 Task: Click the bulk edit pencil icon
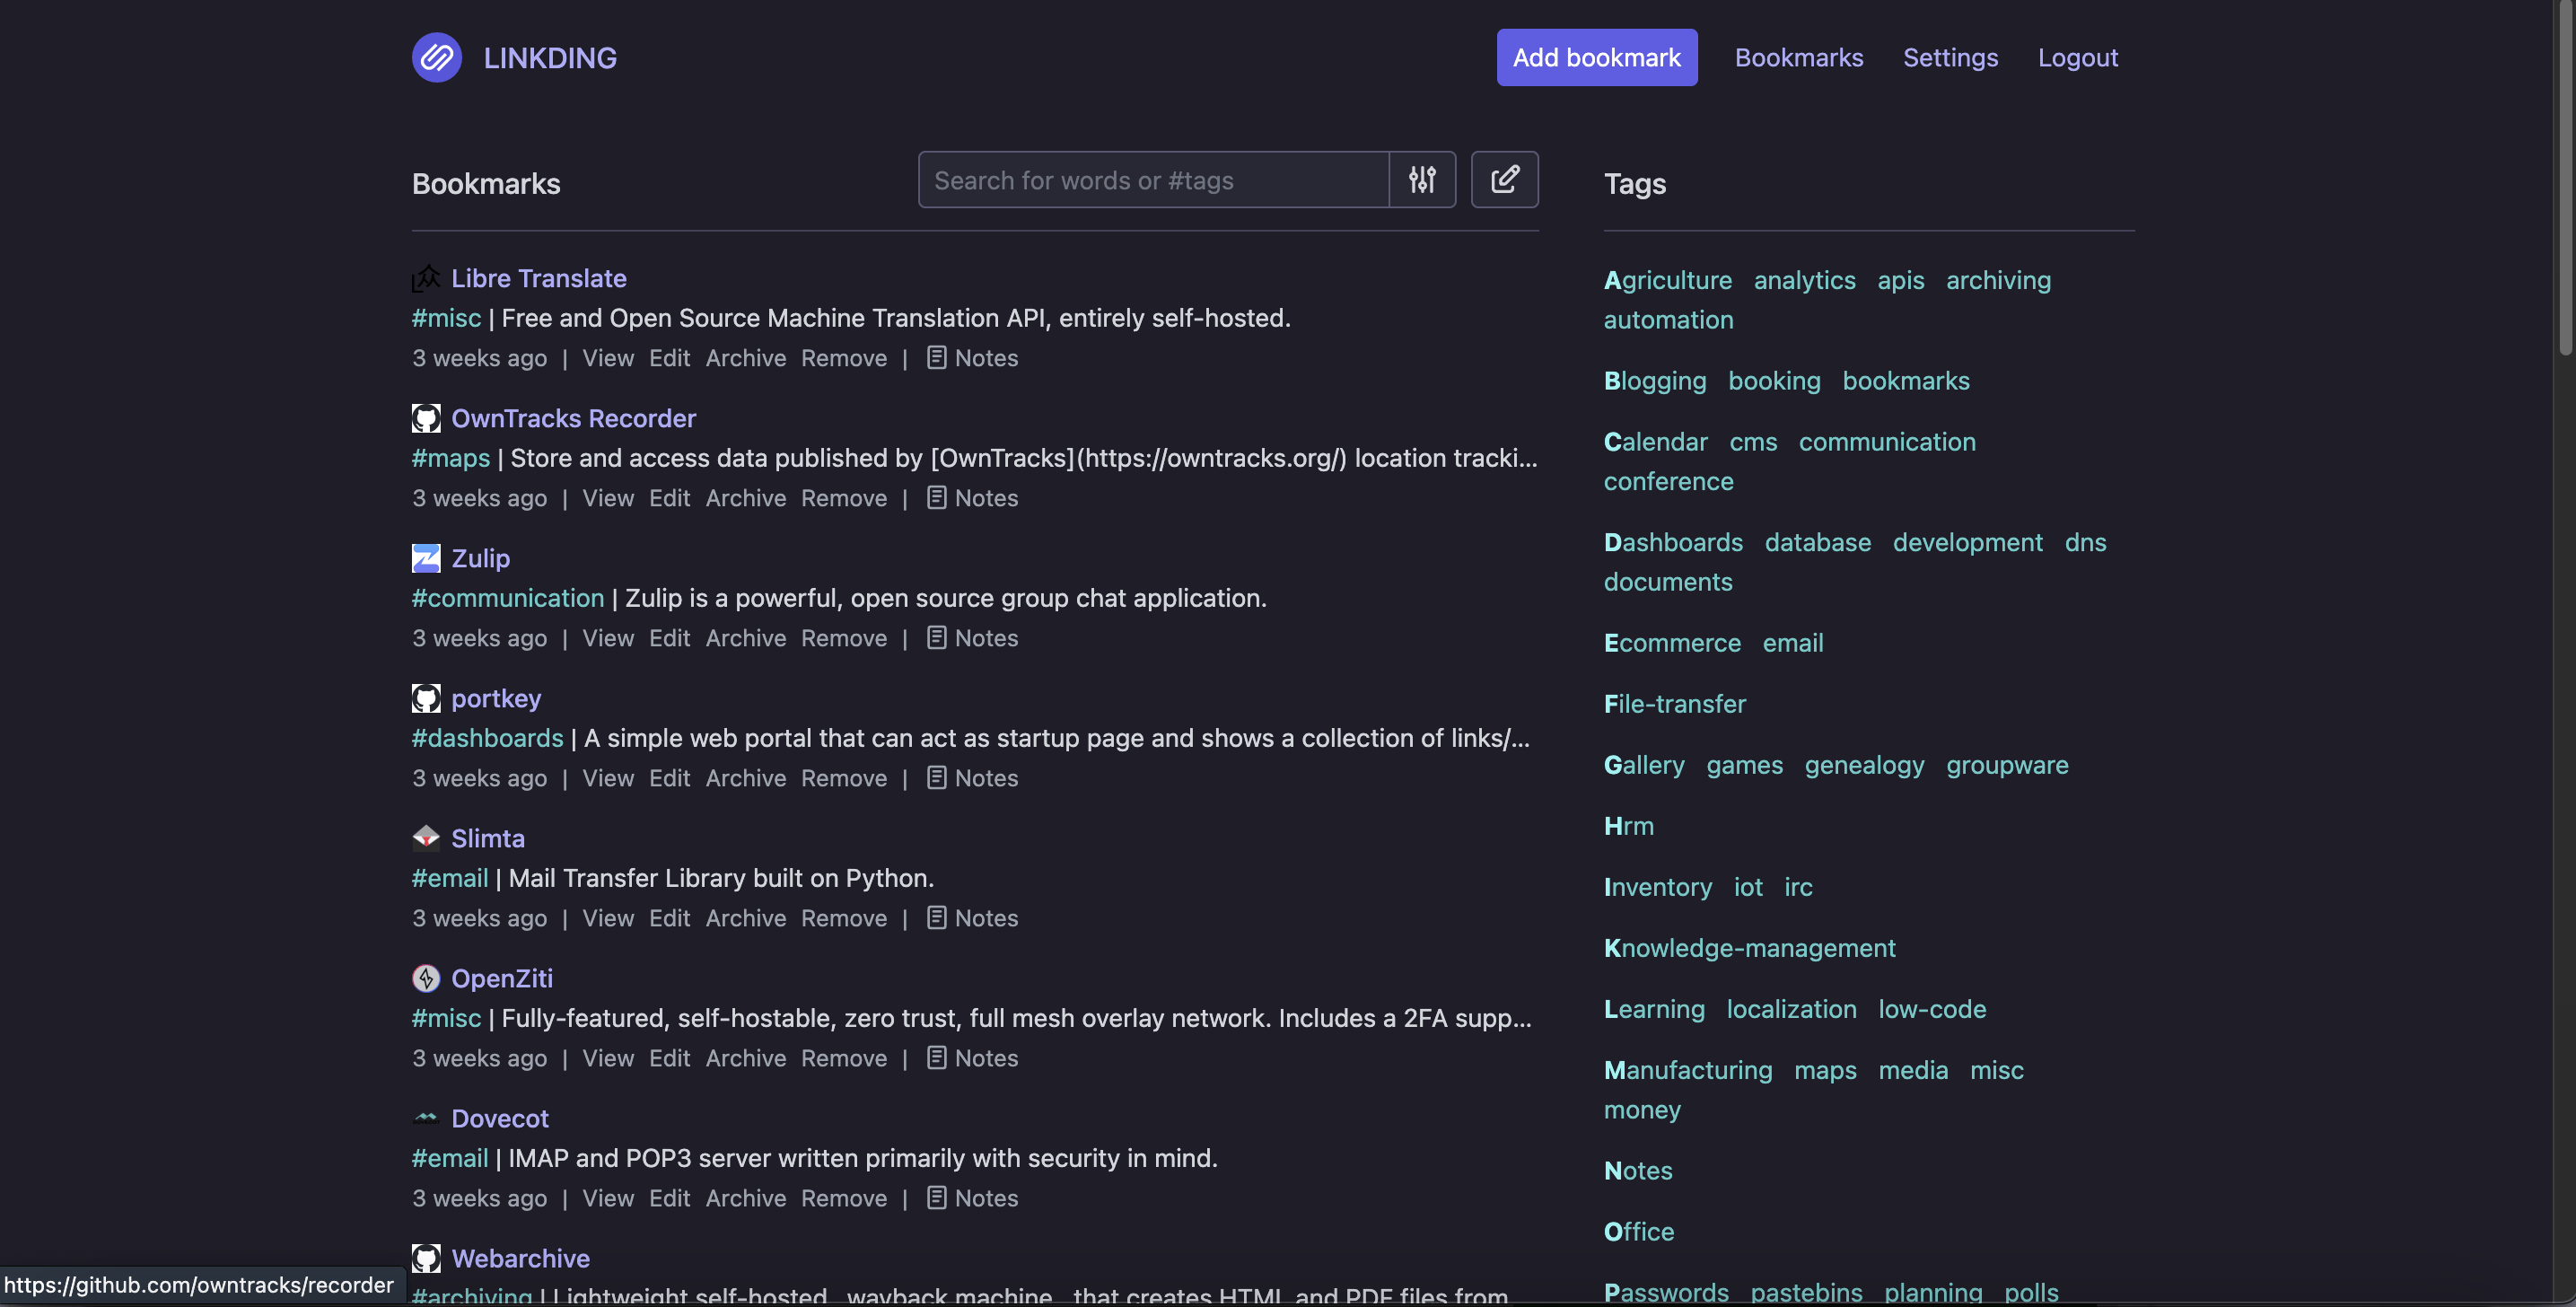click(x=1504, y=180)
